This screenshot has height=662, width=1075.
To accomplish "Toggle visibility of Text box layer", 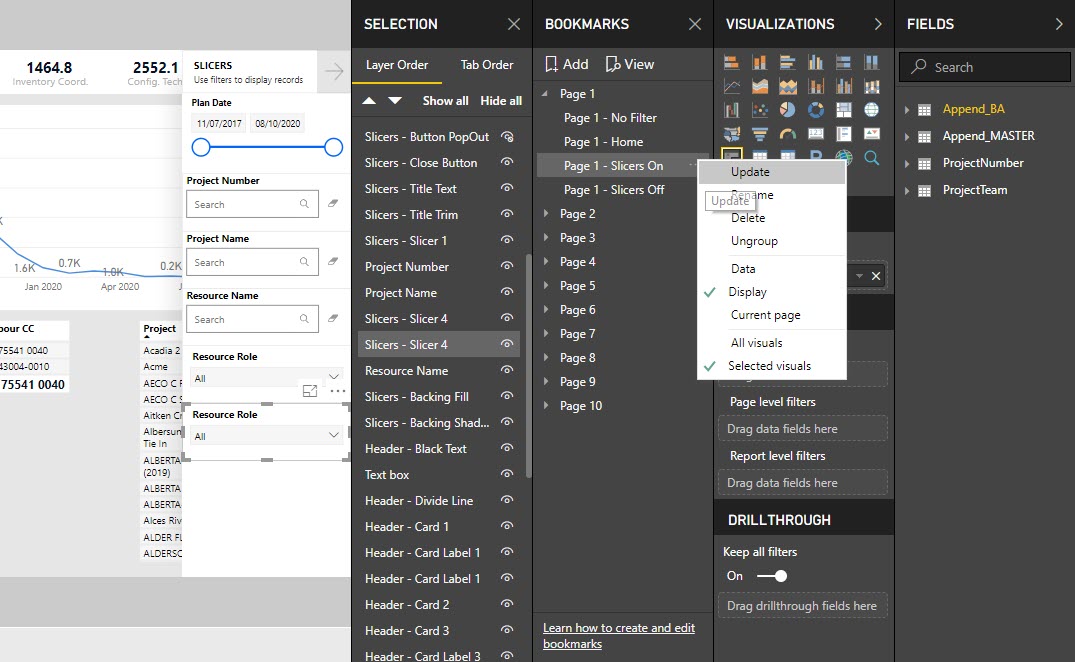I will point(507,475).
